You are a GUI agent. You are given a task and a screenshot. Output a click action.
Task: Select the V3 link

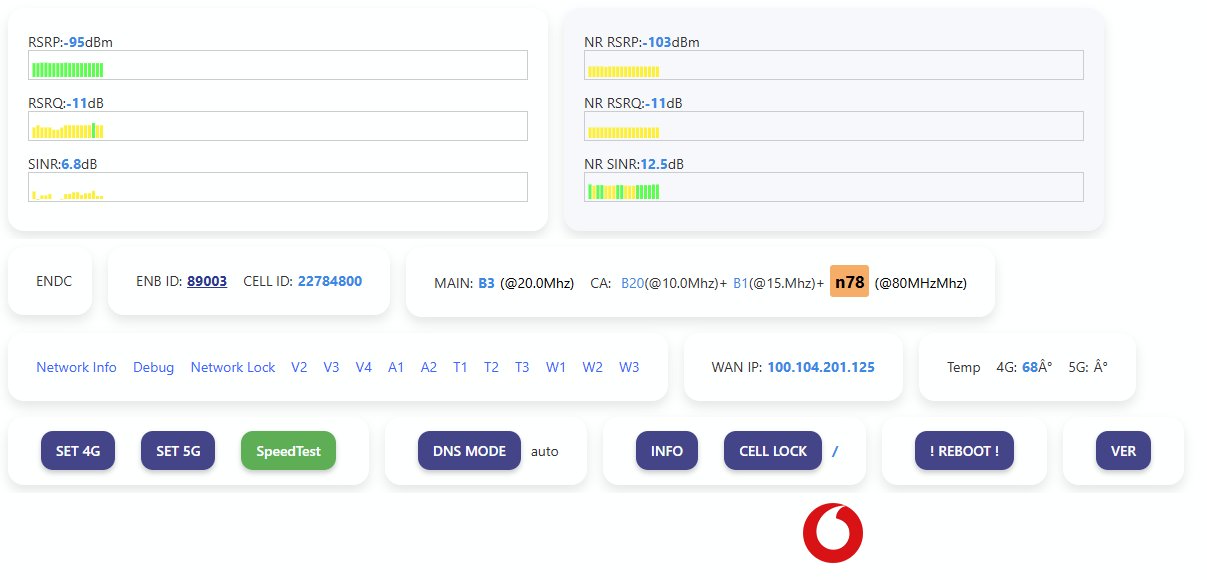click(331, 367)
